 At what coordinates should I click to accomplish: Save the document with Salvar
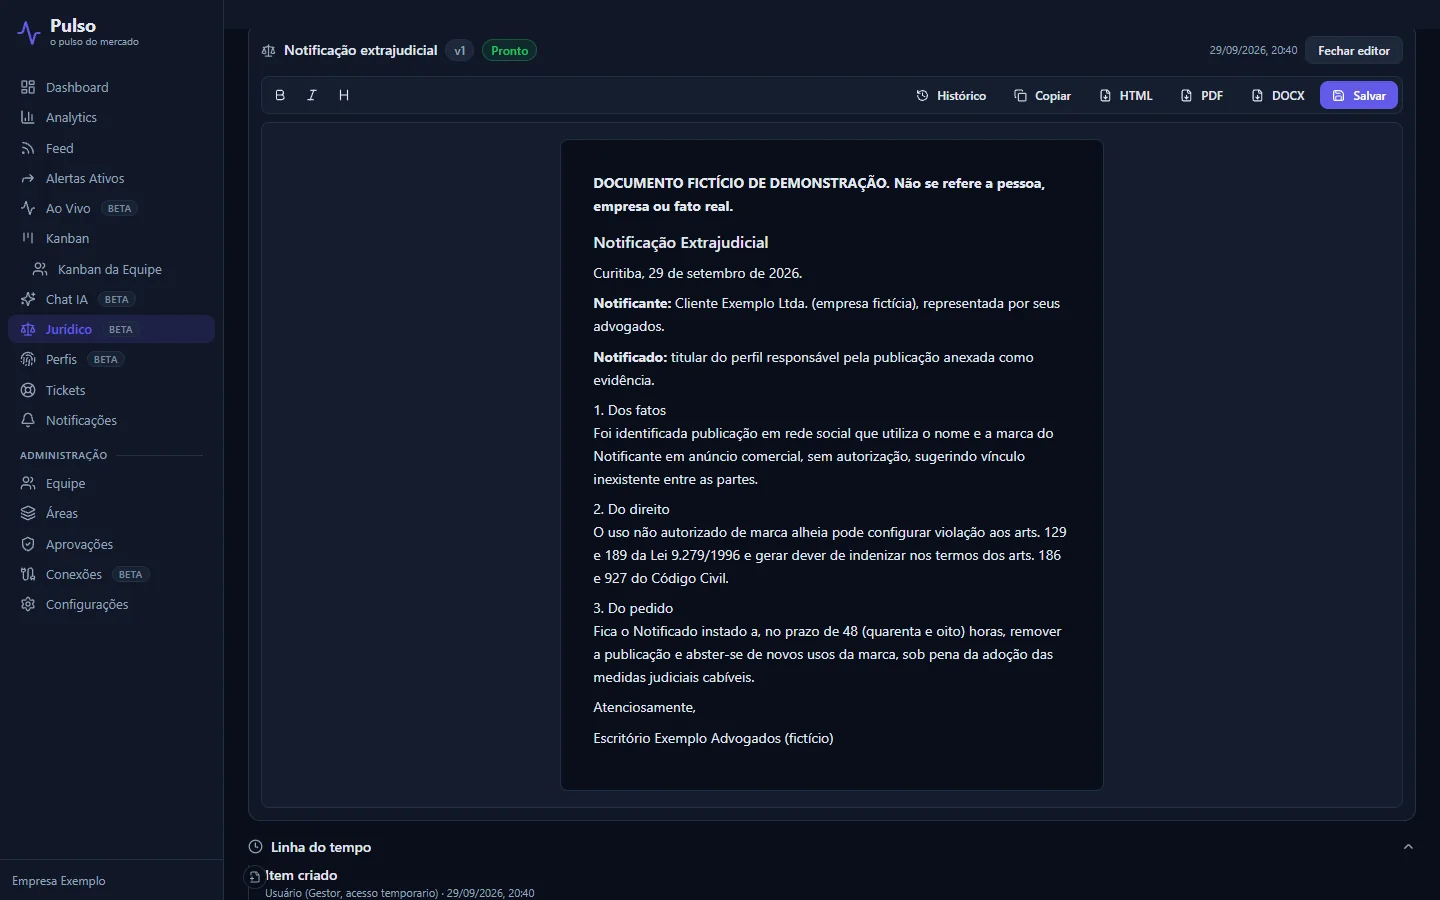click(1359, 95)
